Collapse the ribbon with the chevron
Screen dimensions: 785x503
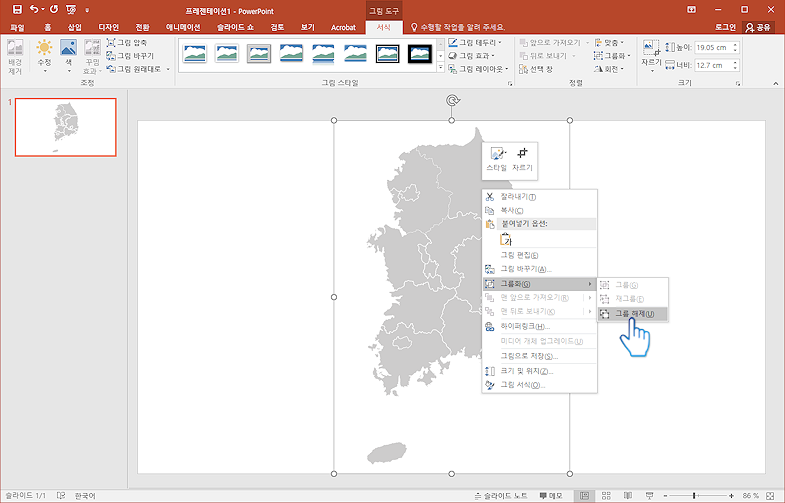coord(775,84)
